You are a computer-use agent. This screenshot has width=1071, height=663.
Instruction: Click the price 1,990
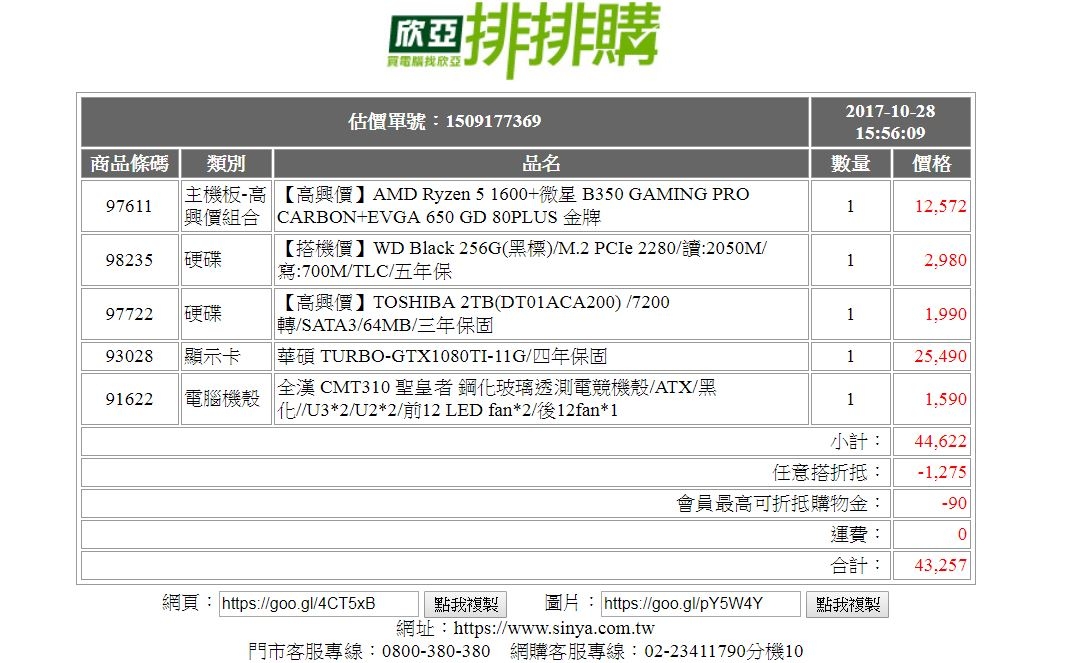[x=945, y=314]
